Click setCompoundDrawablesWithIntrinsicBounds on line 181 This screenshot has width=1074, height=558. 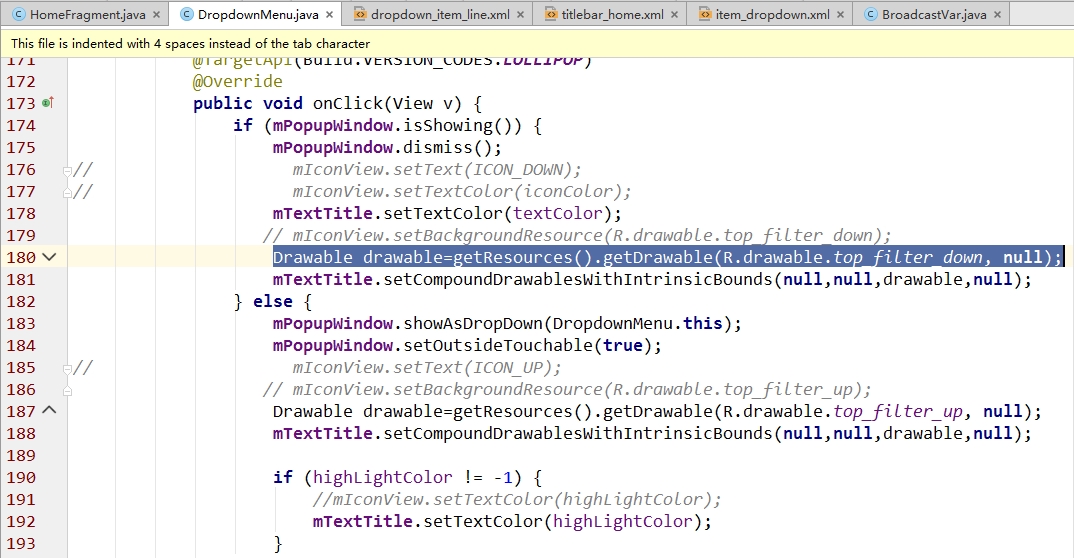click(652, 279)
